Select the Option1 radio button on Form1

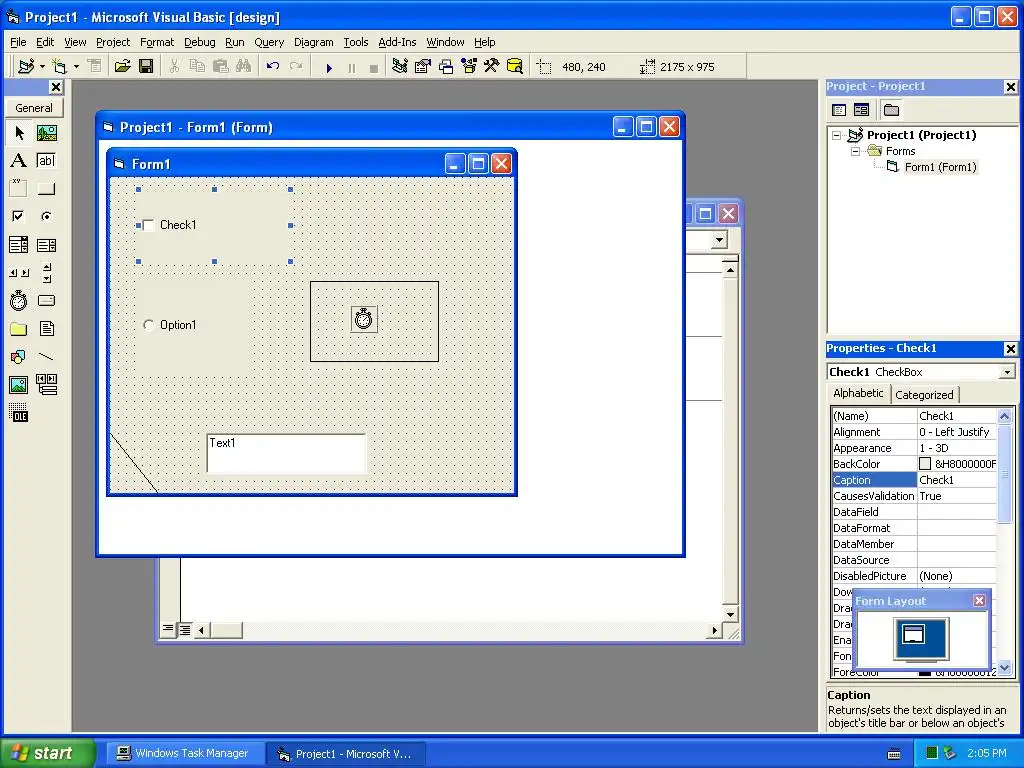tap(148, 325)
